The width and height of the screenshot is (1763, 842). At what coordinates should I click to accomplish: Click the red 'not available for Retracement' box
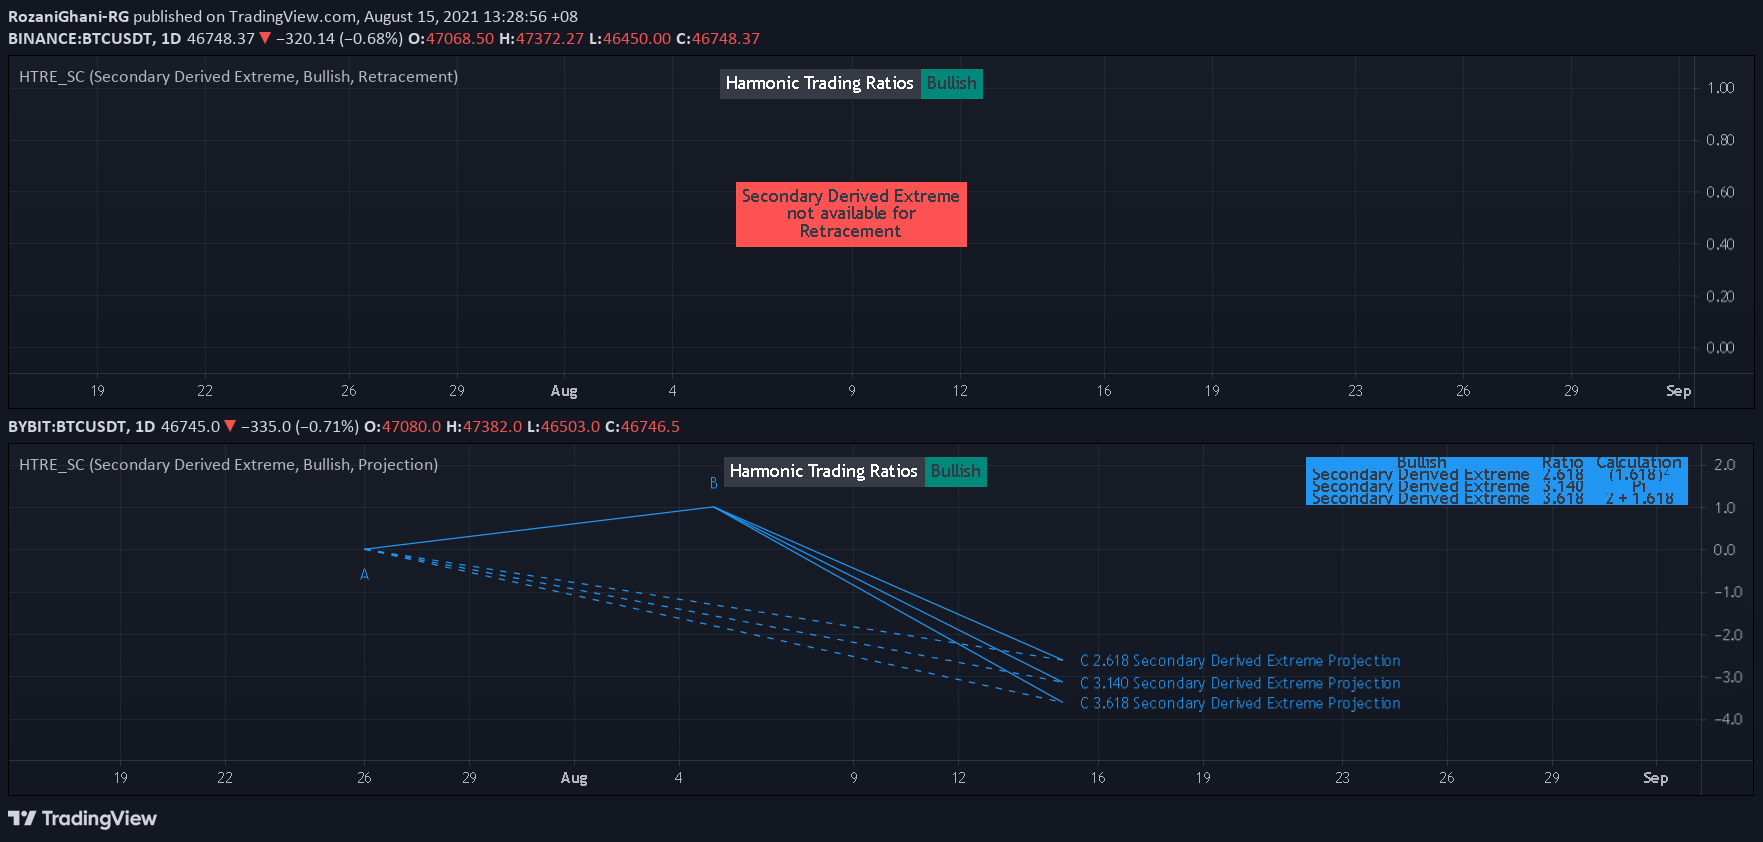click(x=851, y=214)
